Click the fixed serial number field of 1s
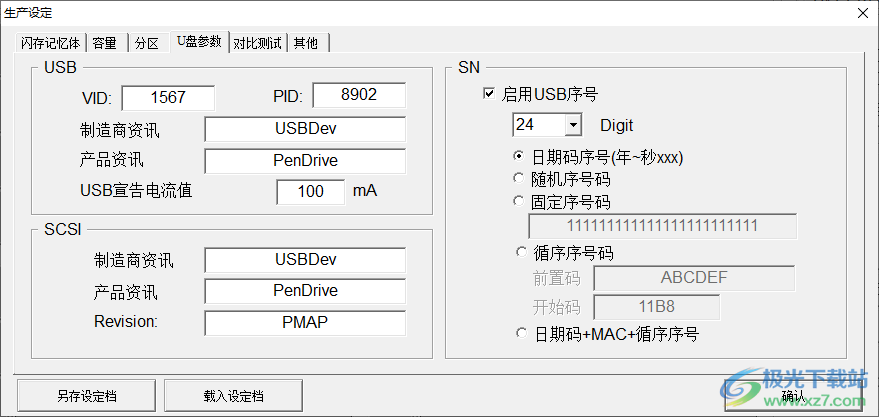The height and width of the screenshot is (417, 879). coord(662,226)
